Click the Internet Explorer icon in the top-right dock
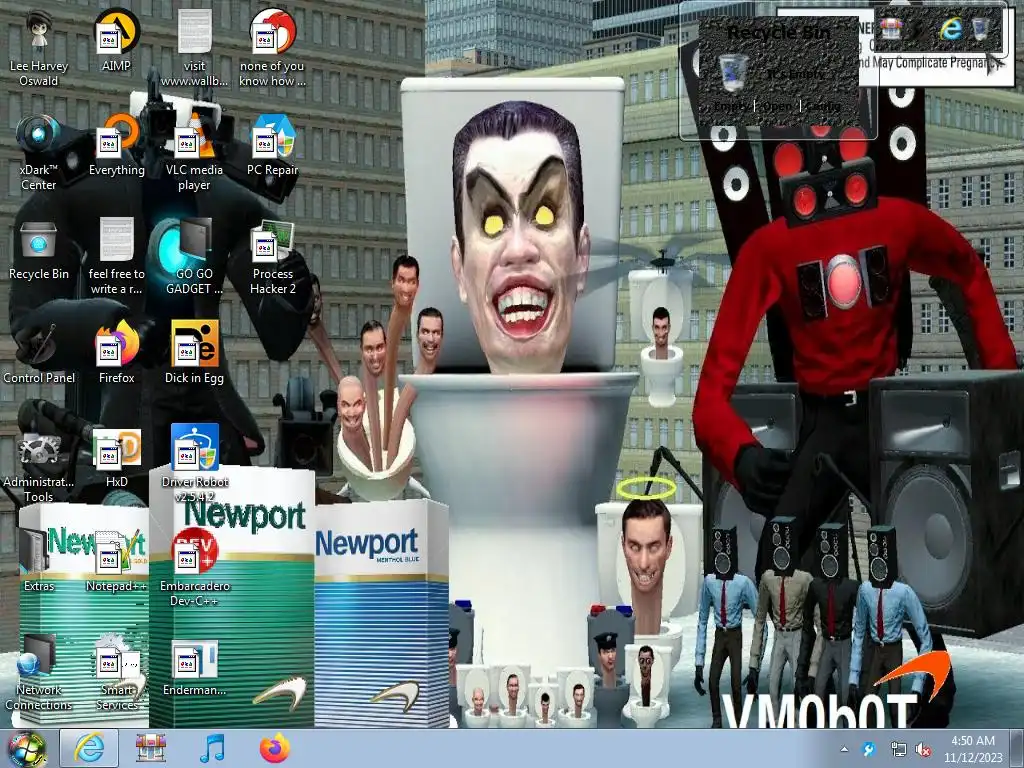 (x=951, y=29)
